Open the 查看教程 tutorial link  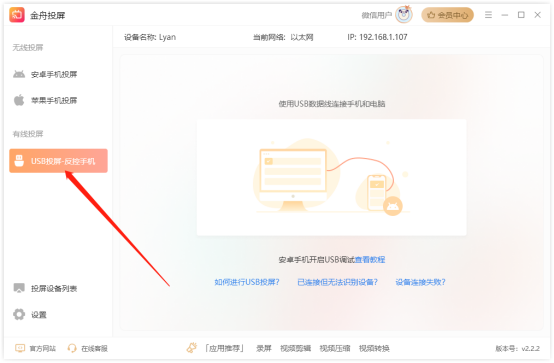[370, 260]
